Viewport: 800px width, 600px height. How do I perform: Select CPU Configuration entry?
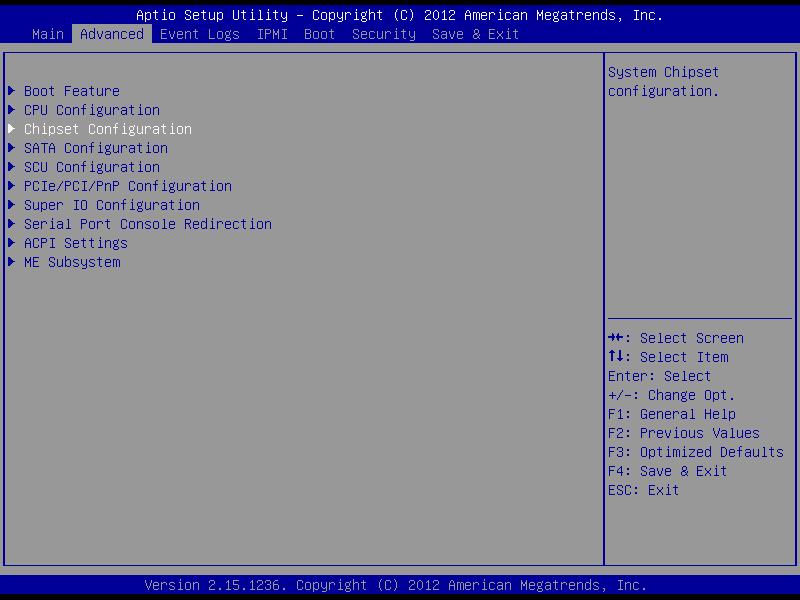click(x=91, y=110)
